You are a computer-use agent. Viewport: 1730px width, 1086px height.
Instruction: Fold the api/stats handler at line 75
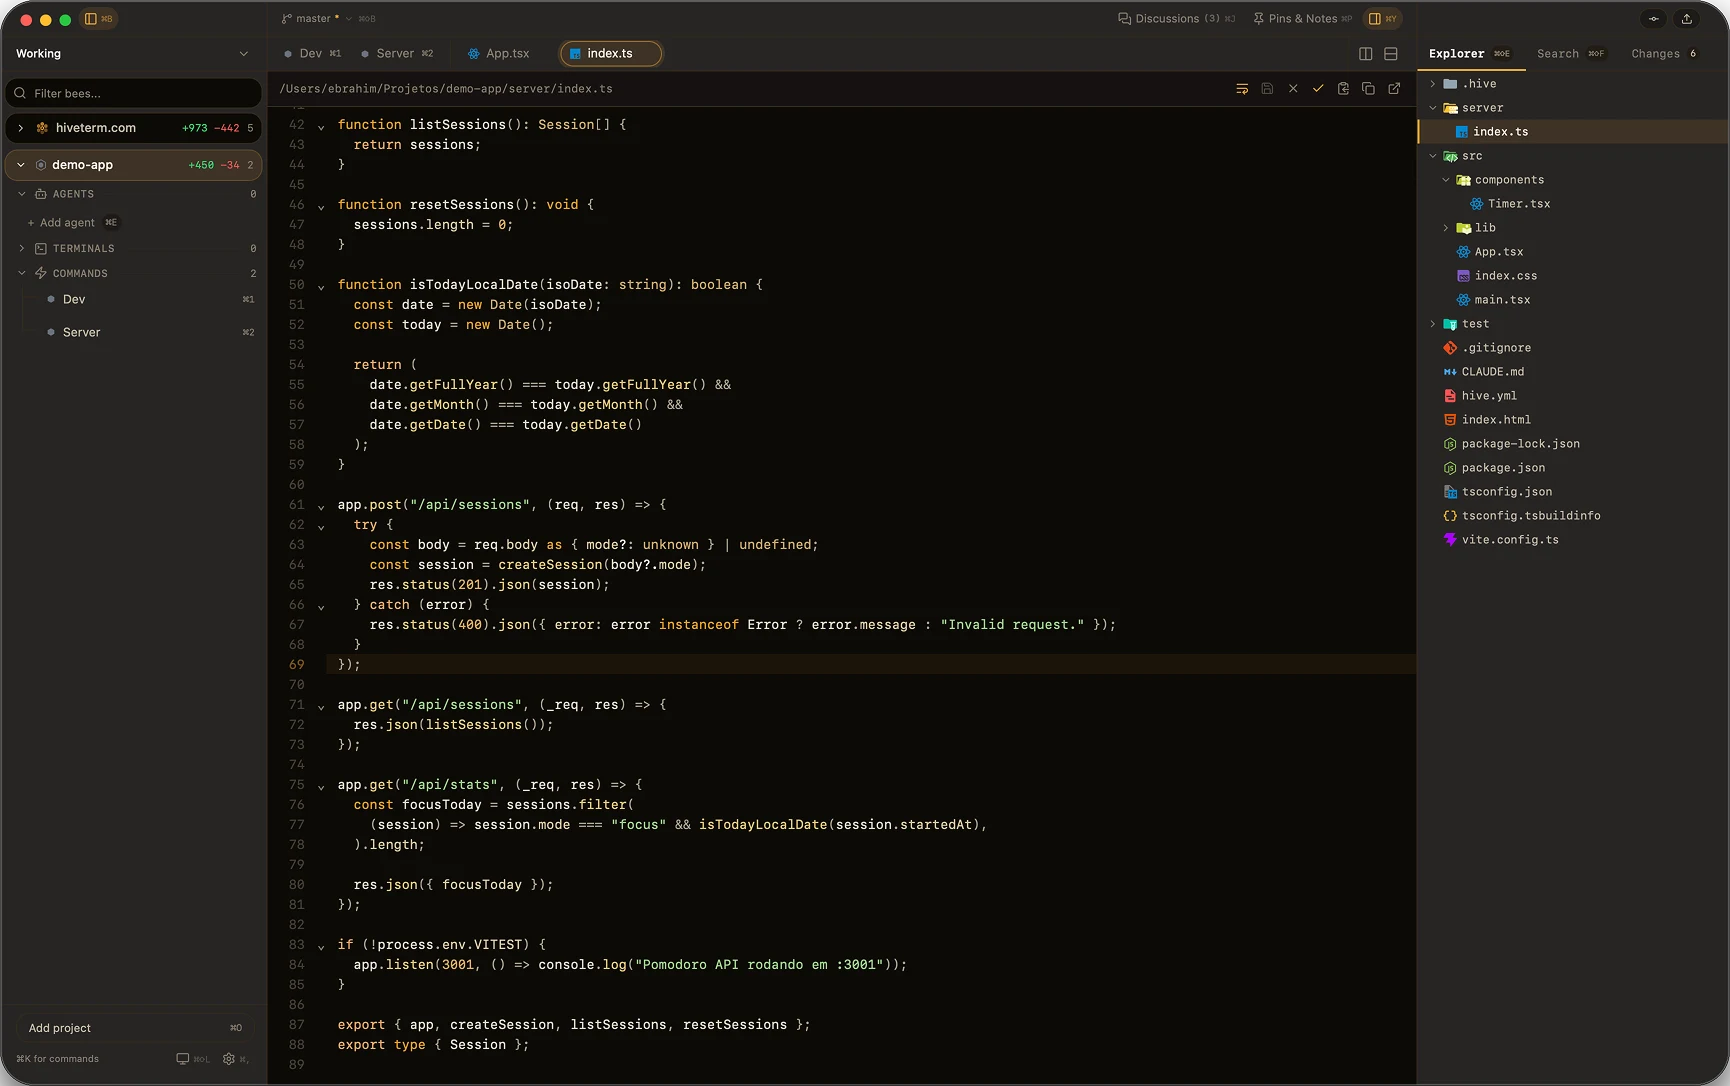coord(321,787)
